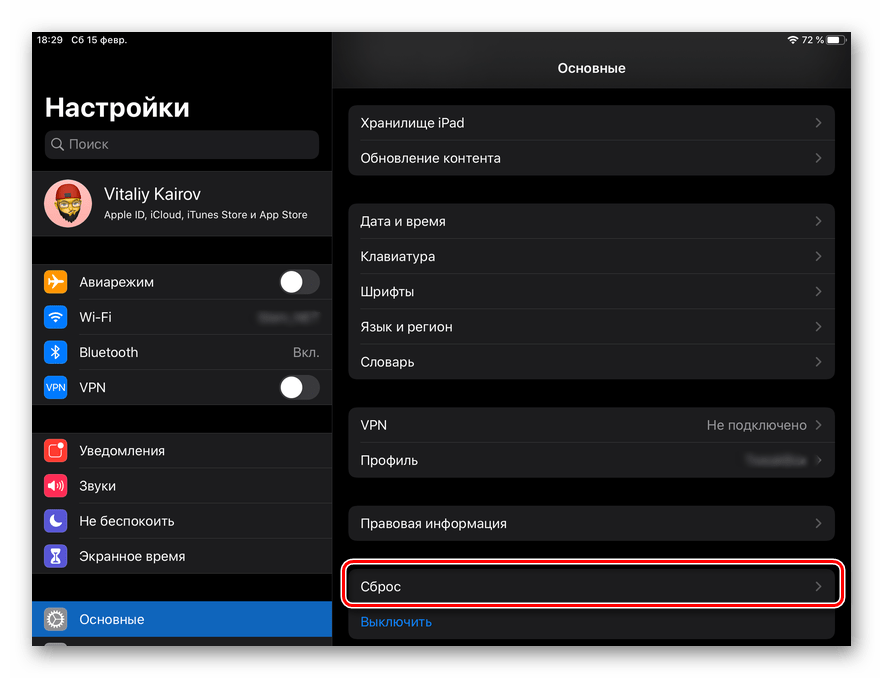Open the Клавиатура settings row

(590, 257)
